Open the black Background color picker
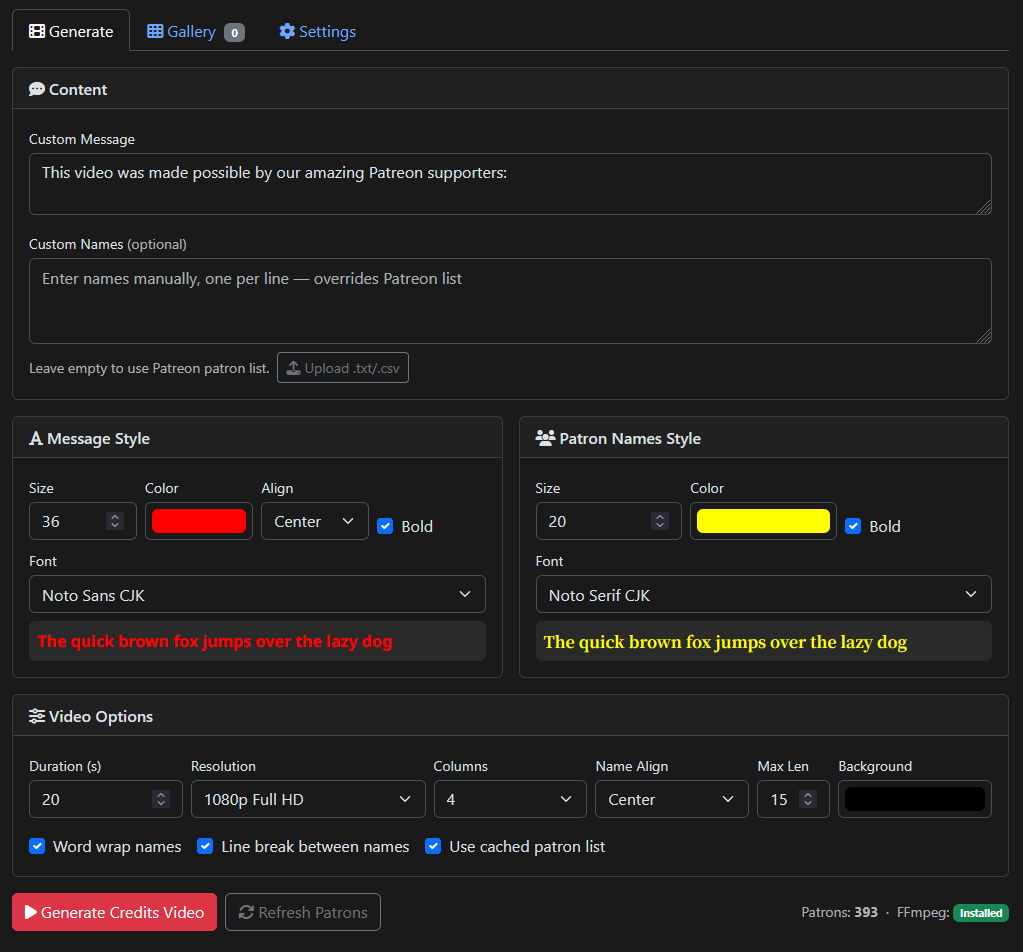Viewport: 1023px width, 952px height. 915,799
